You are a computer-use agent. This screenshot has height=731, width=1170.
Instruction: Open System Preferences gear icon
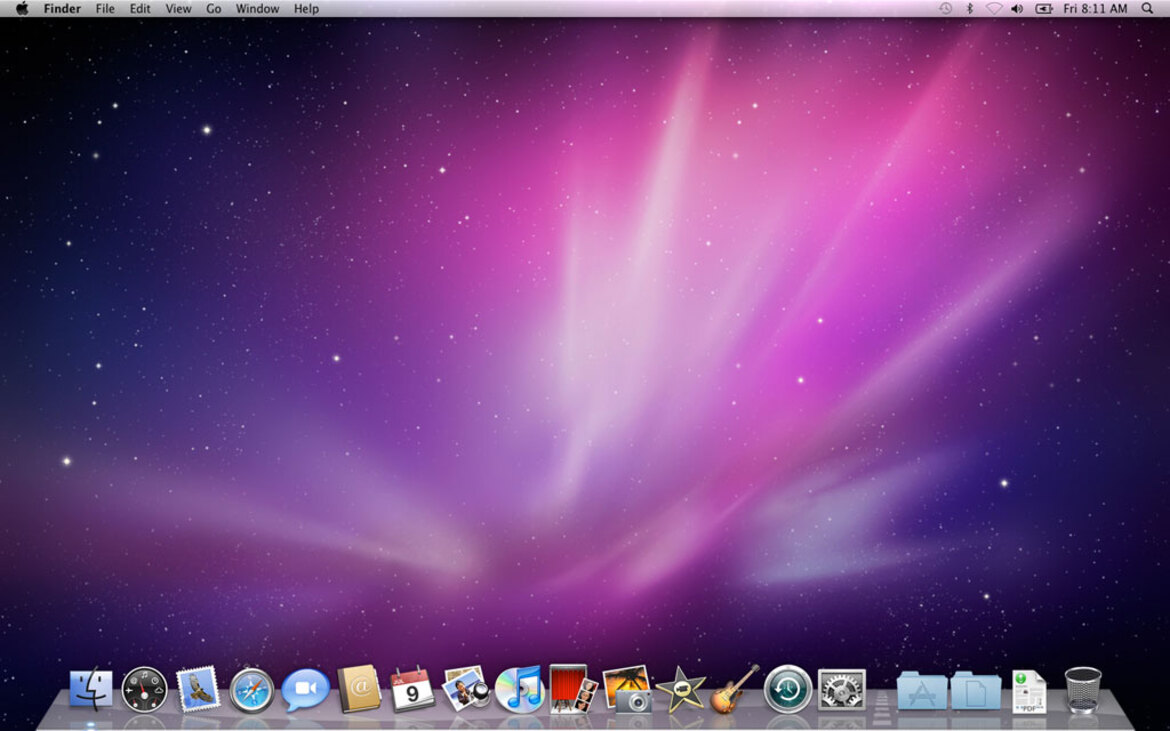[842, 689]
